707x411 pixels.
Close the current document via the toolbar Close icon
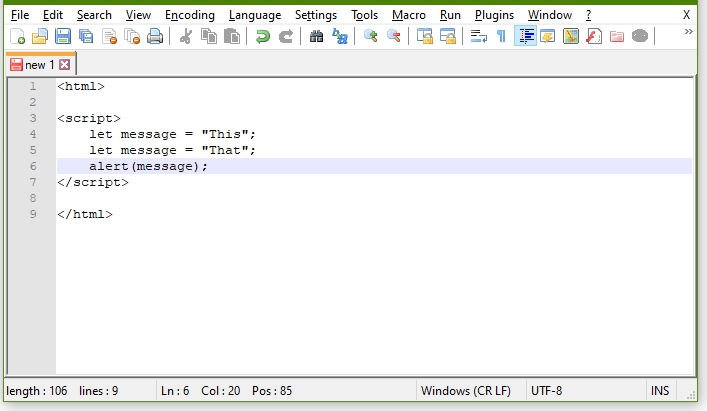109,36
